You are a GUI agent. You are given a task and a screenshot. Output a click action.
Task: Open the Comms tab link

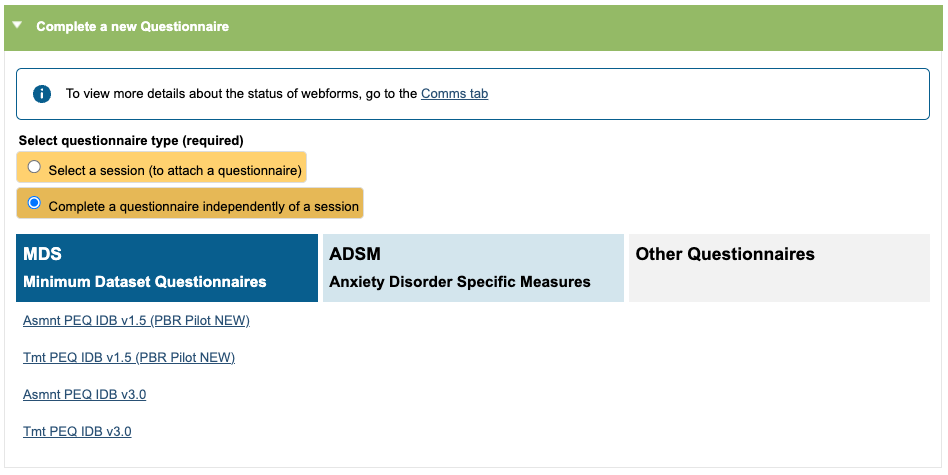coord(454,94)
